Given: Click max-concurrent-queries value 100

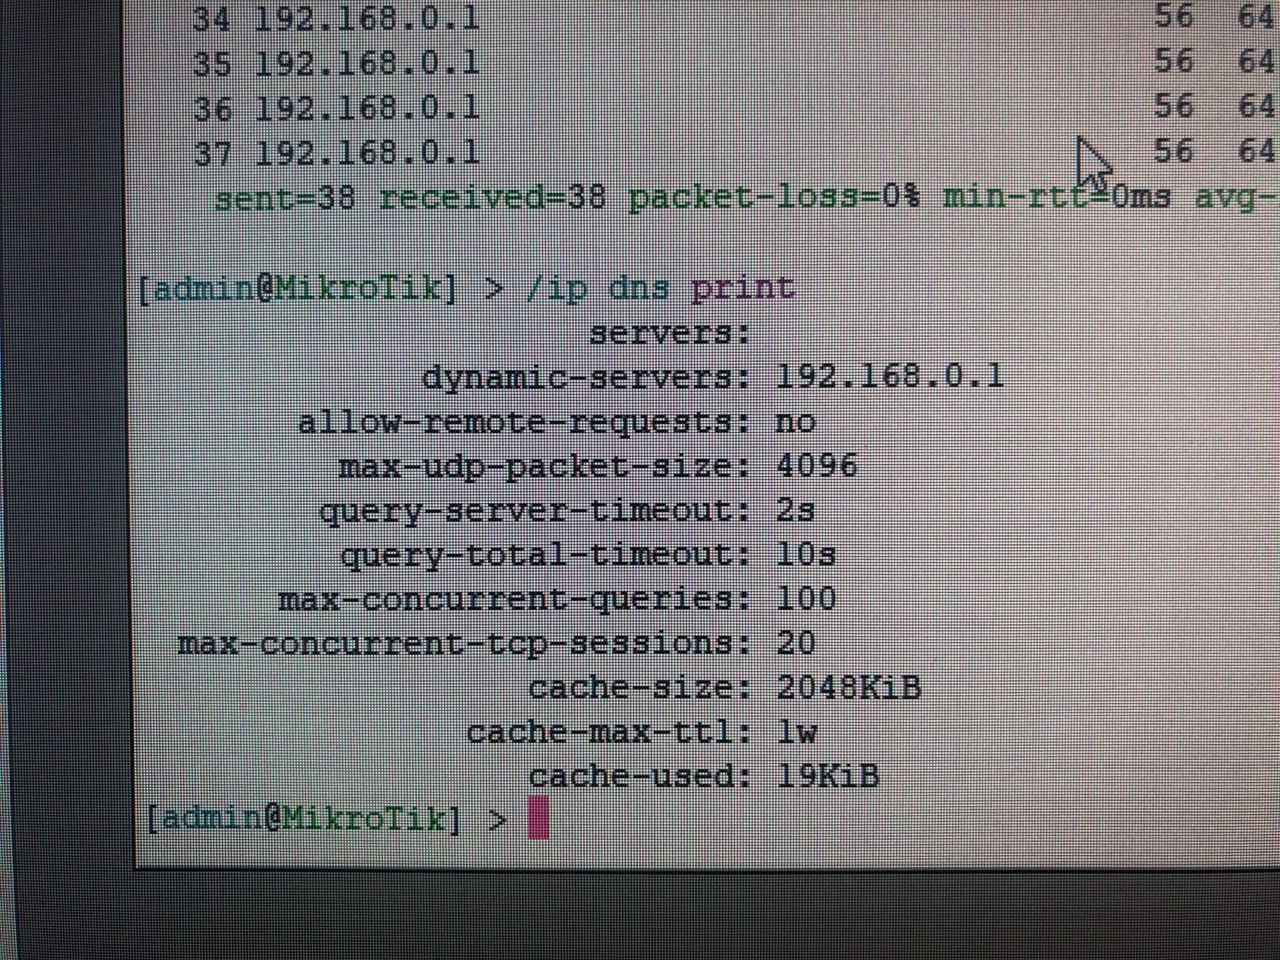Looking at the screenshot, I should point(806,598).
